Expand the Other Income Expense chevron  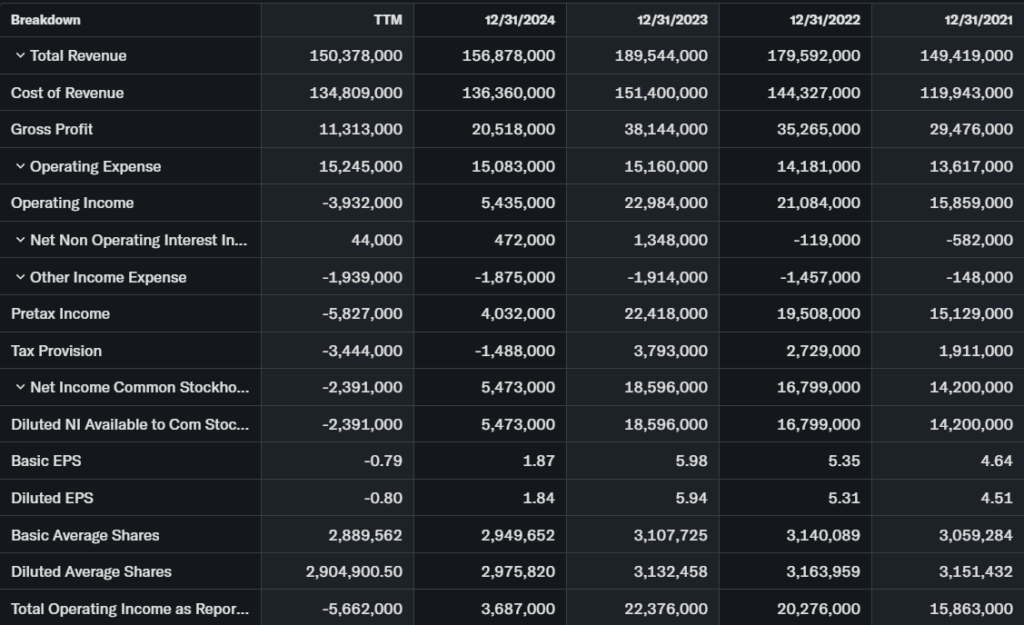pos(20,277)
